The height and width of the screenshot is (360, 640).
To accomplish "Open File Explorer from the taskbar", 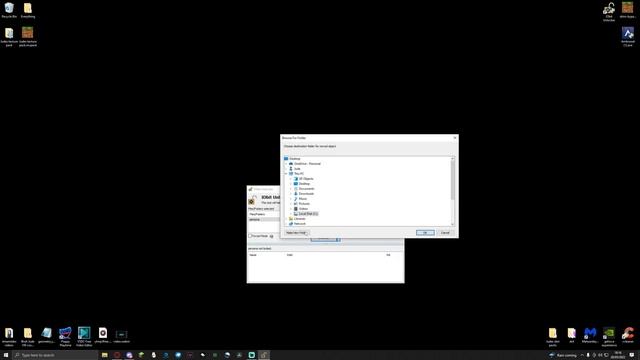I will pyautogui.click(x=104, y=355).
